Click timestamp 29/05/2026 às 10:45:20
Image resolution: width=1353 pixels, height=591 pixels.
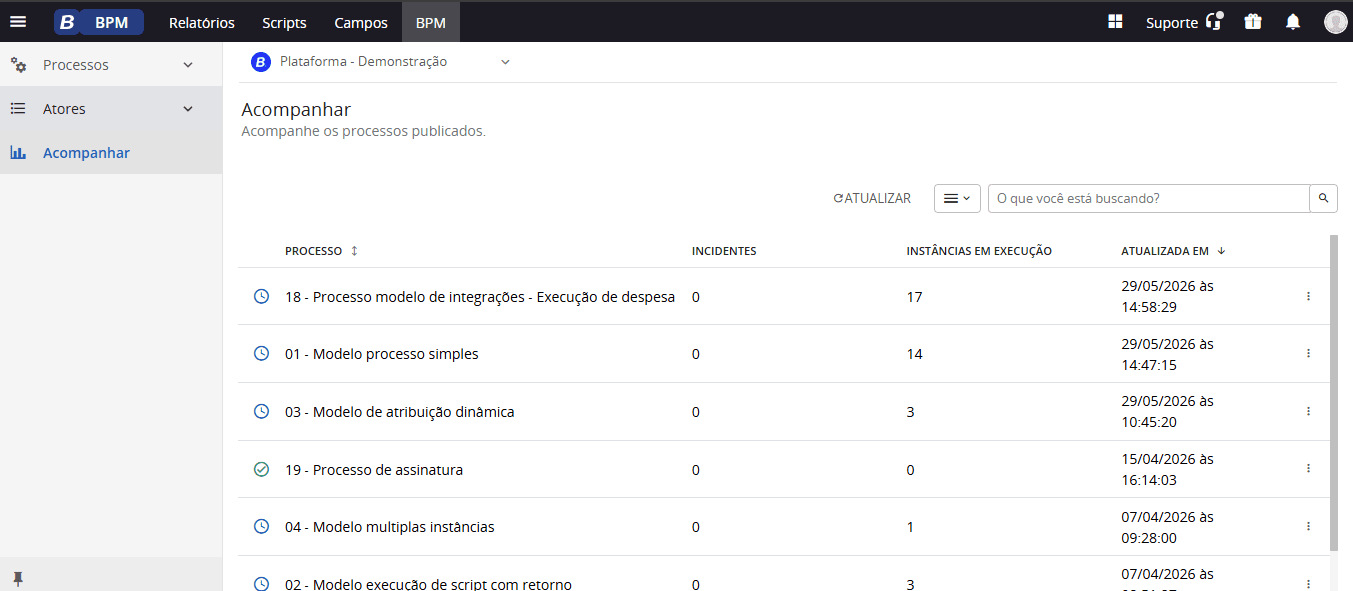pos(1167,411)
